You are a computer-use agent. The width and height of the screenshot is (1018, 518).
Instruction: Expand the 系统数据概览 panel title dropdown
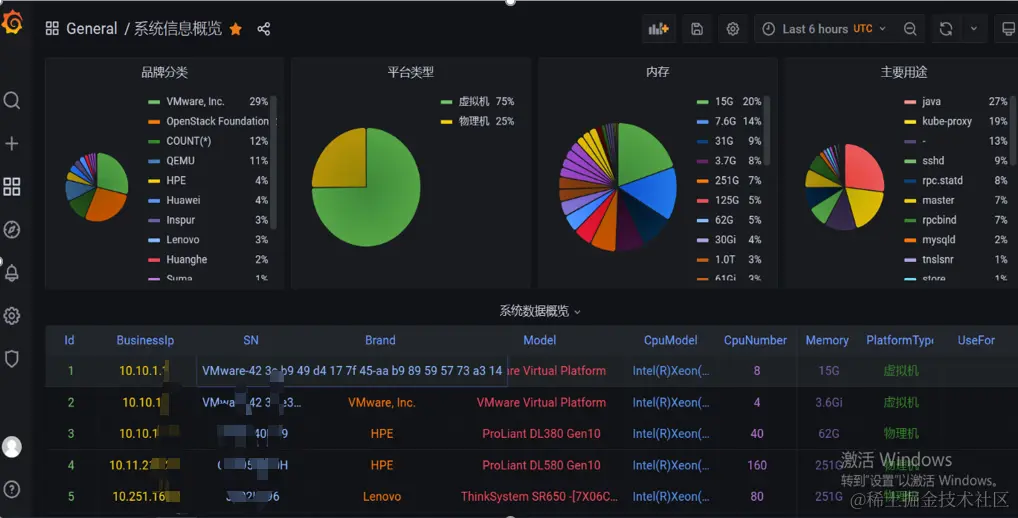(x=540, y=311)
